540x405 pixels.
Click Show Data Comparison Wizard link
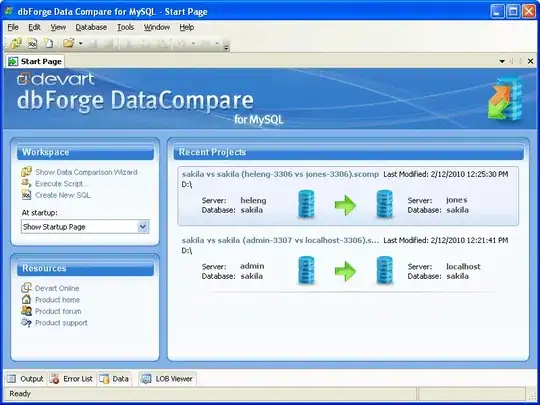86,172
